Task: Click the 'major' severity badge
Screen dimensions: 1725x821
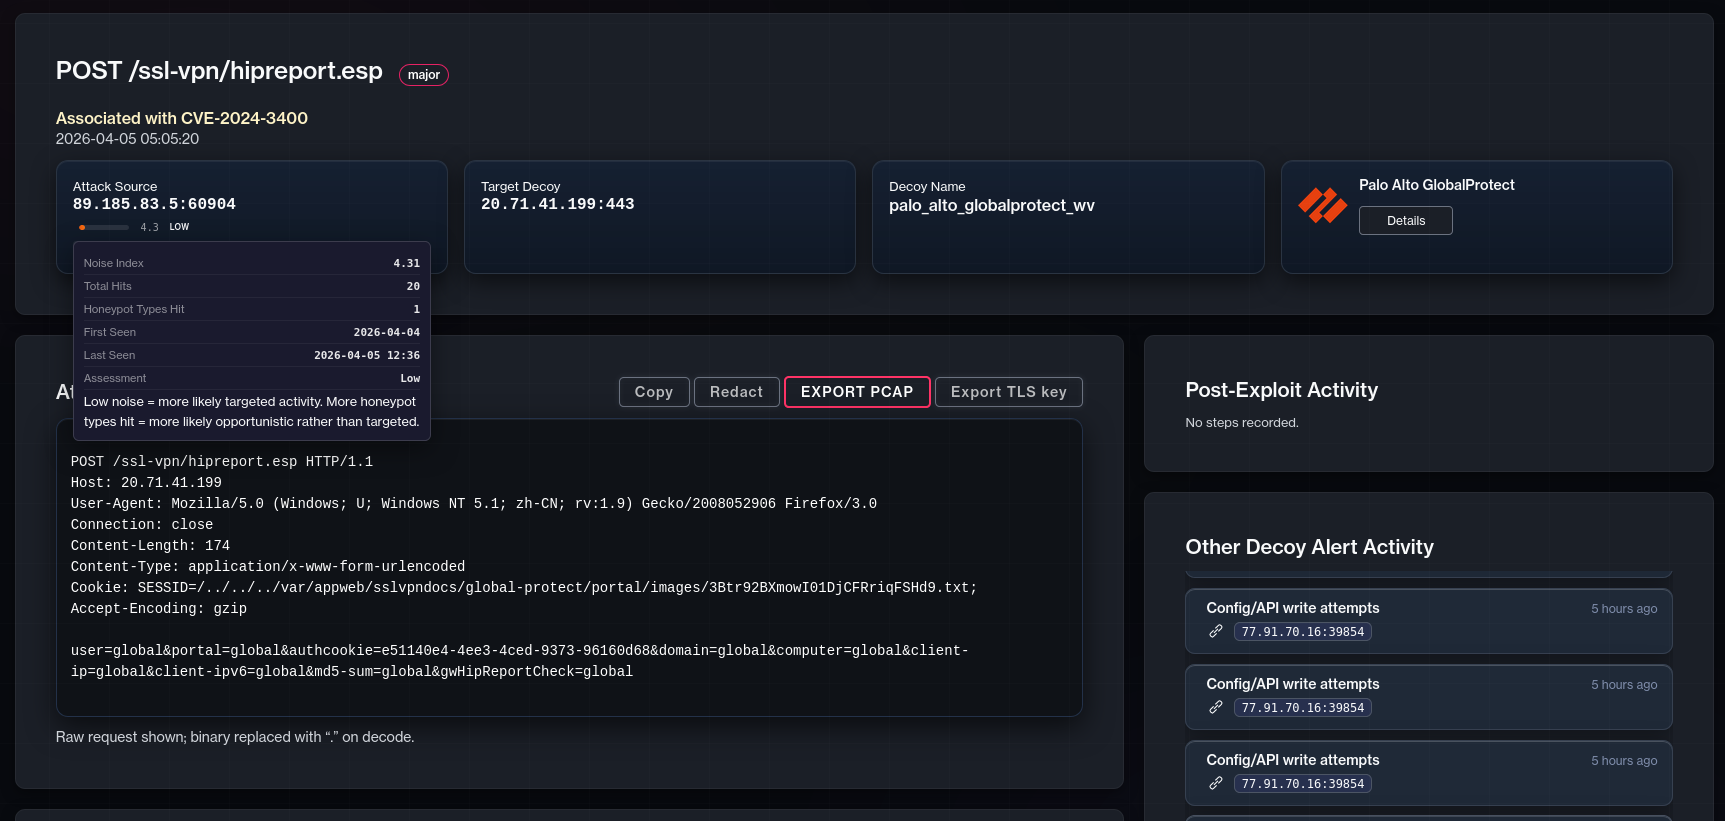Action: tap(423, 75)
